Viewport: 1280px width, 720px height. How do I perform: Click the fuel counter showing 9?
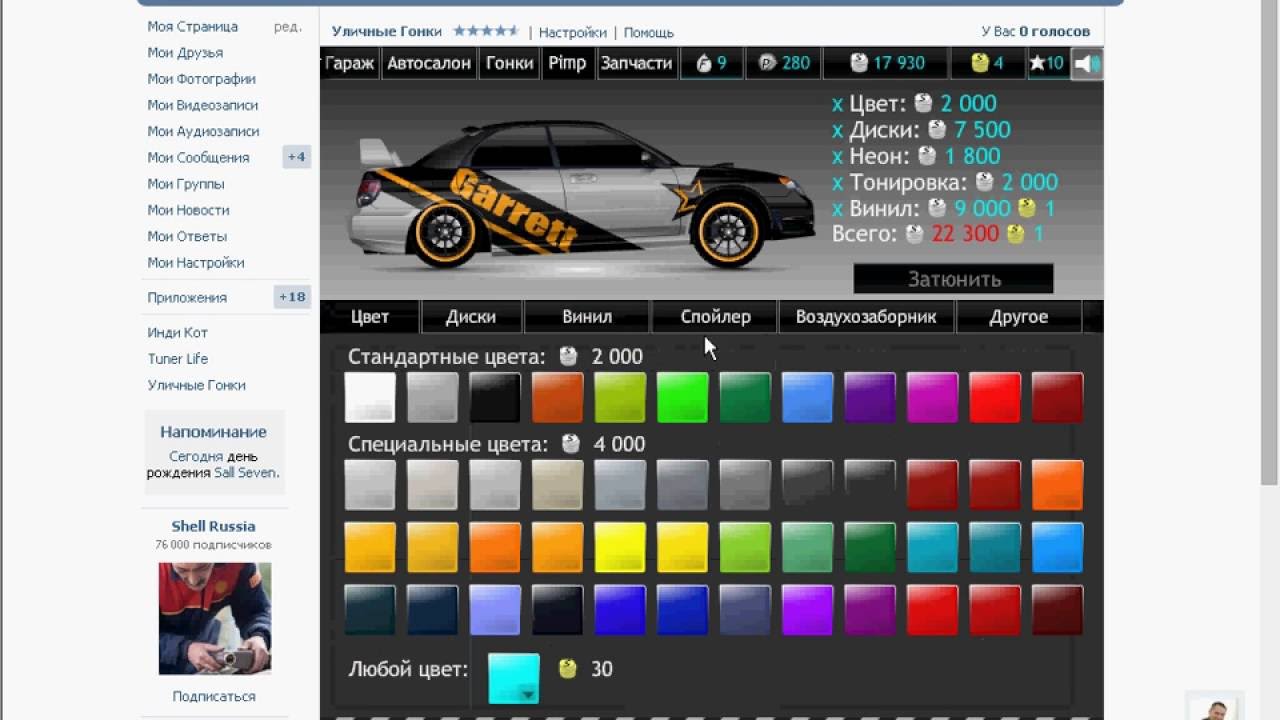pos(711,63)
